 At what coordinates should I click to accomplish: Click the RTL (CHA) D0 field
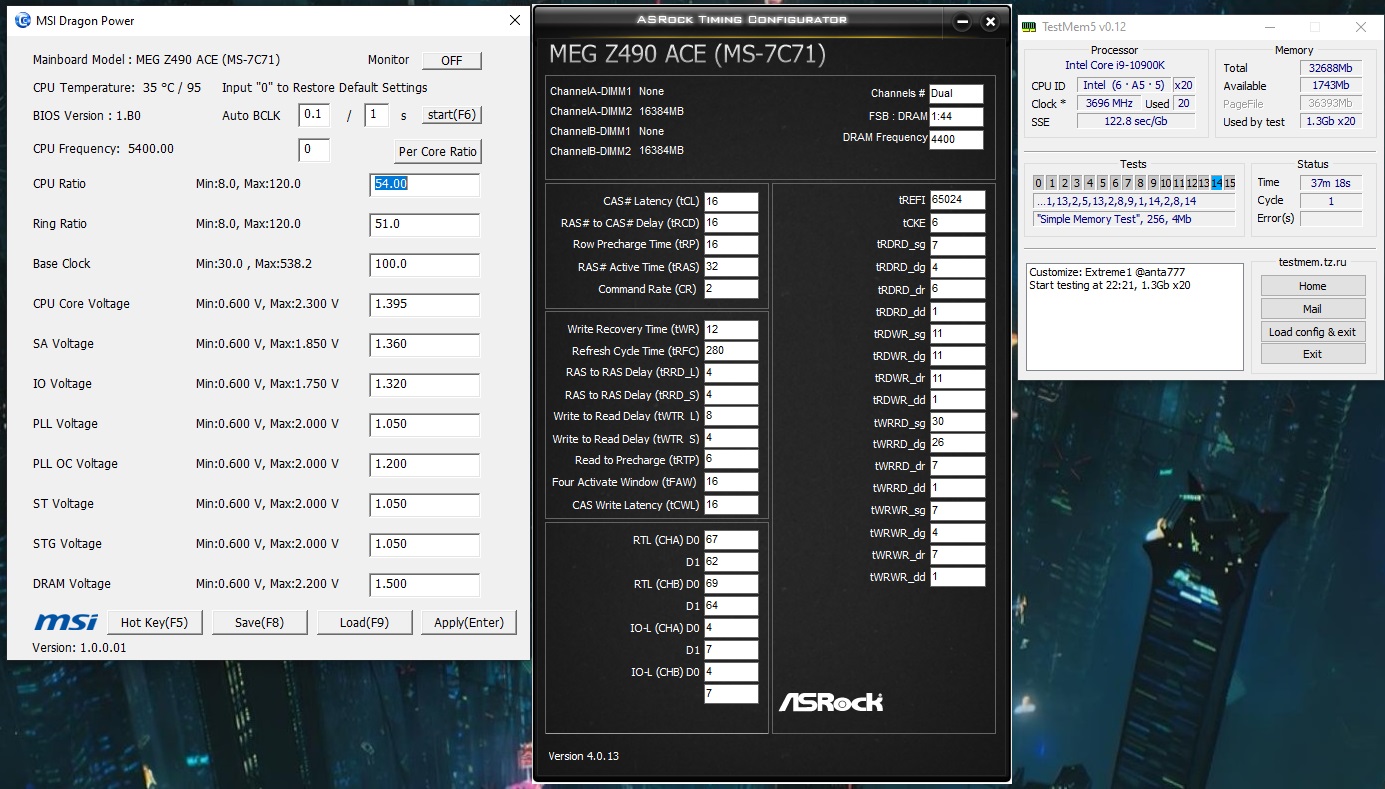[x=731, y=540]
